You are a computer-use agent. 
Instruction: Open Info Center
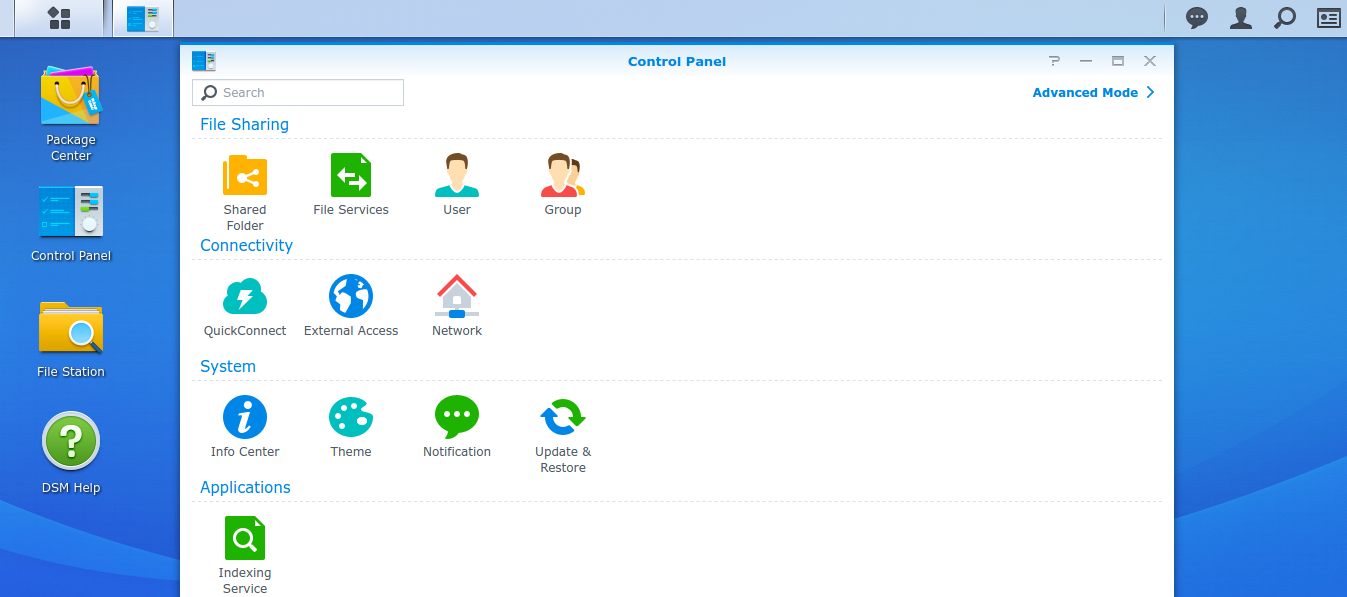click(x=245, y=418)
